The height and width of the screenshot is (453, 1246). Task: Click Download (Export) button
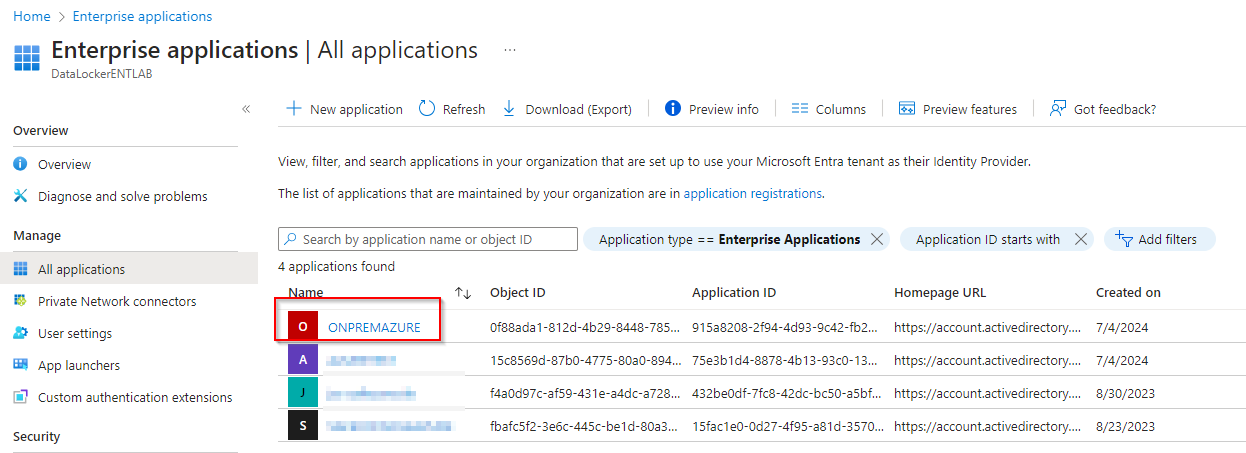tap(567, 109)
